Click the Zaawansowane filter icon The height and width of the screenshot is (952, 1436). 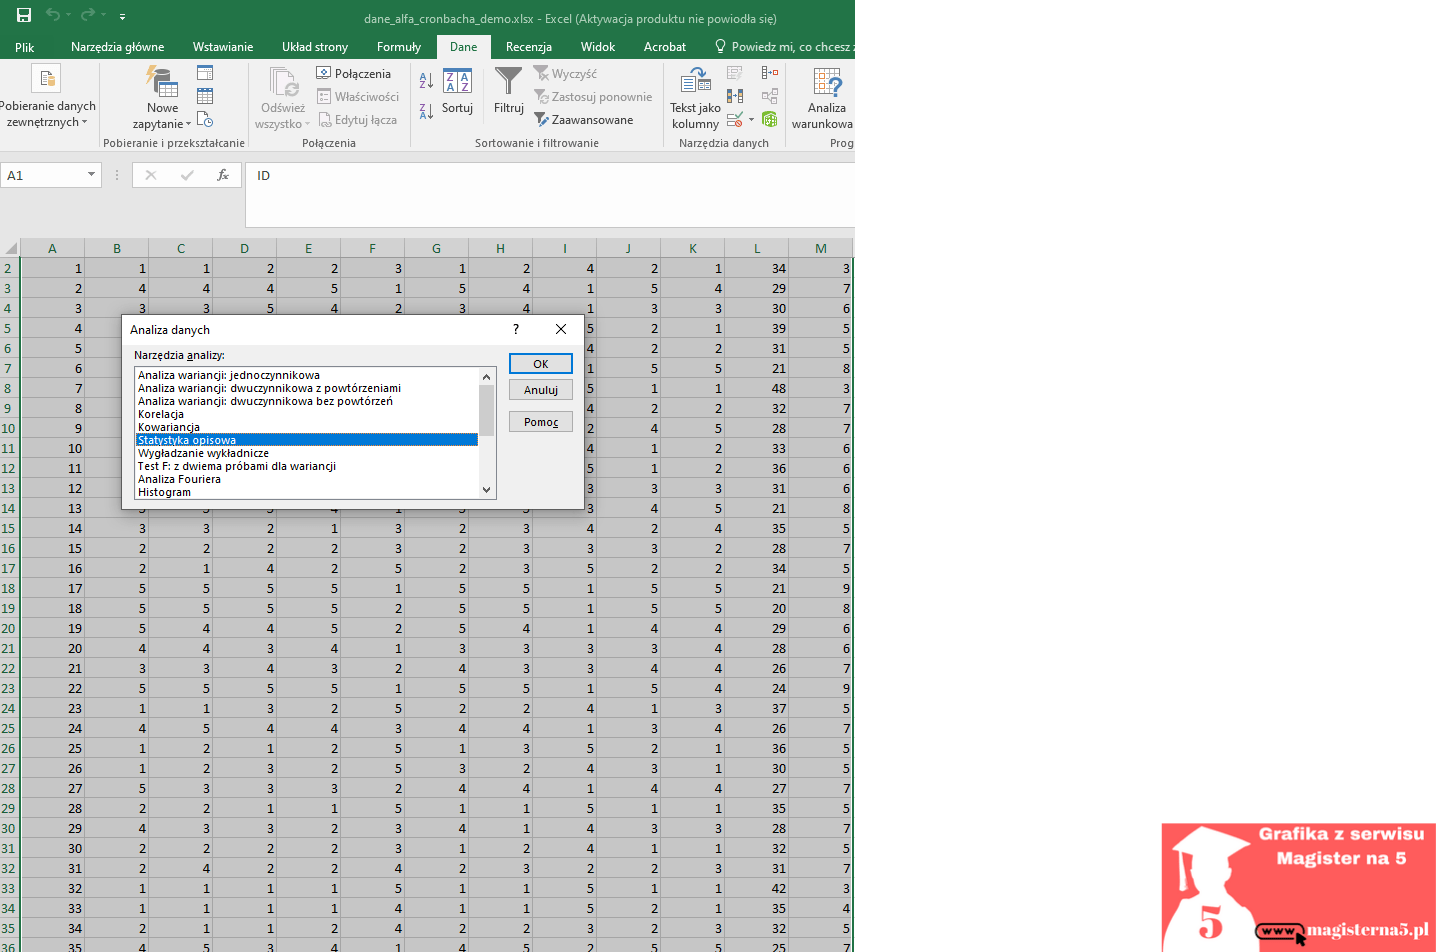542,120
